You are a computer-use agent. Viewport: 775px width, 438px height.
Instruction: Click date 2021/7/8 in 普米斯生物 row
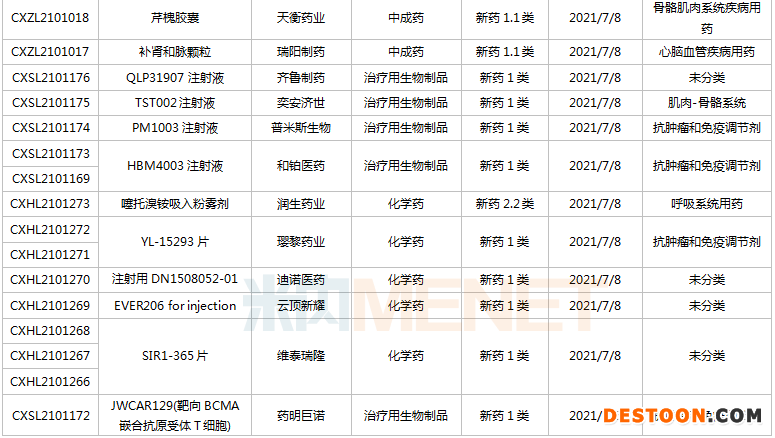point(595,128)
